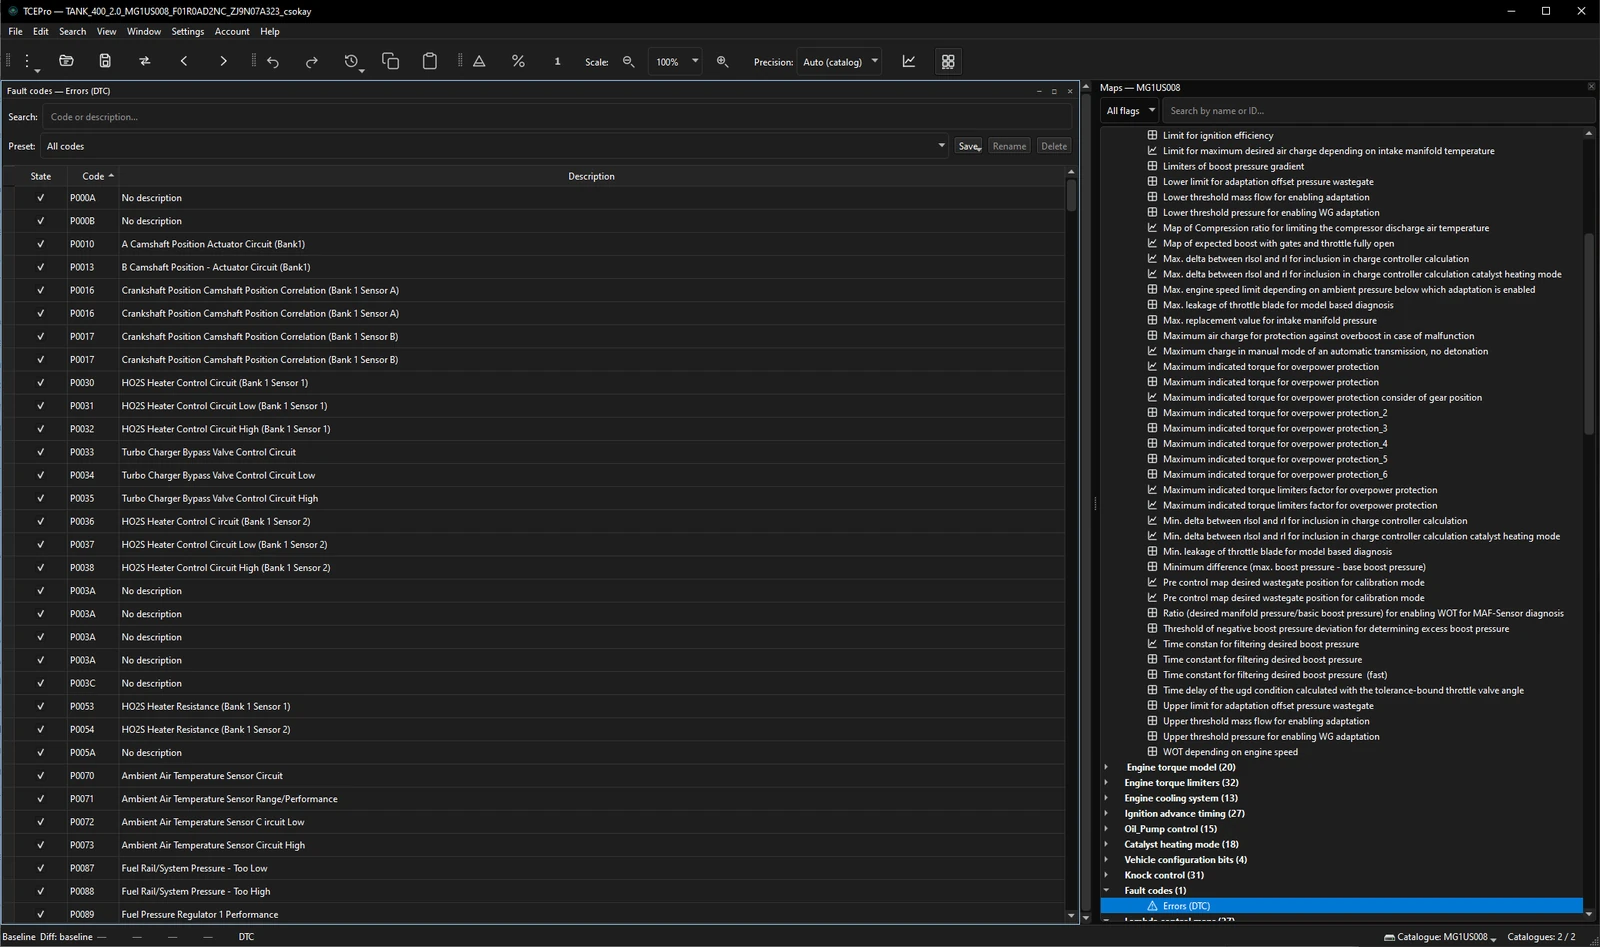Toggle state checkbox for code P0010
The height and width of the screenshot is (947, 1600).
(41, 244)
